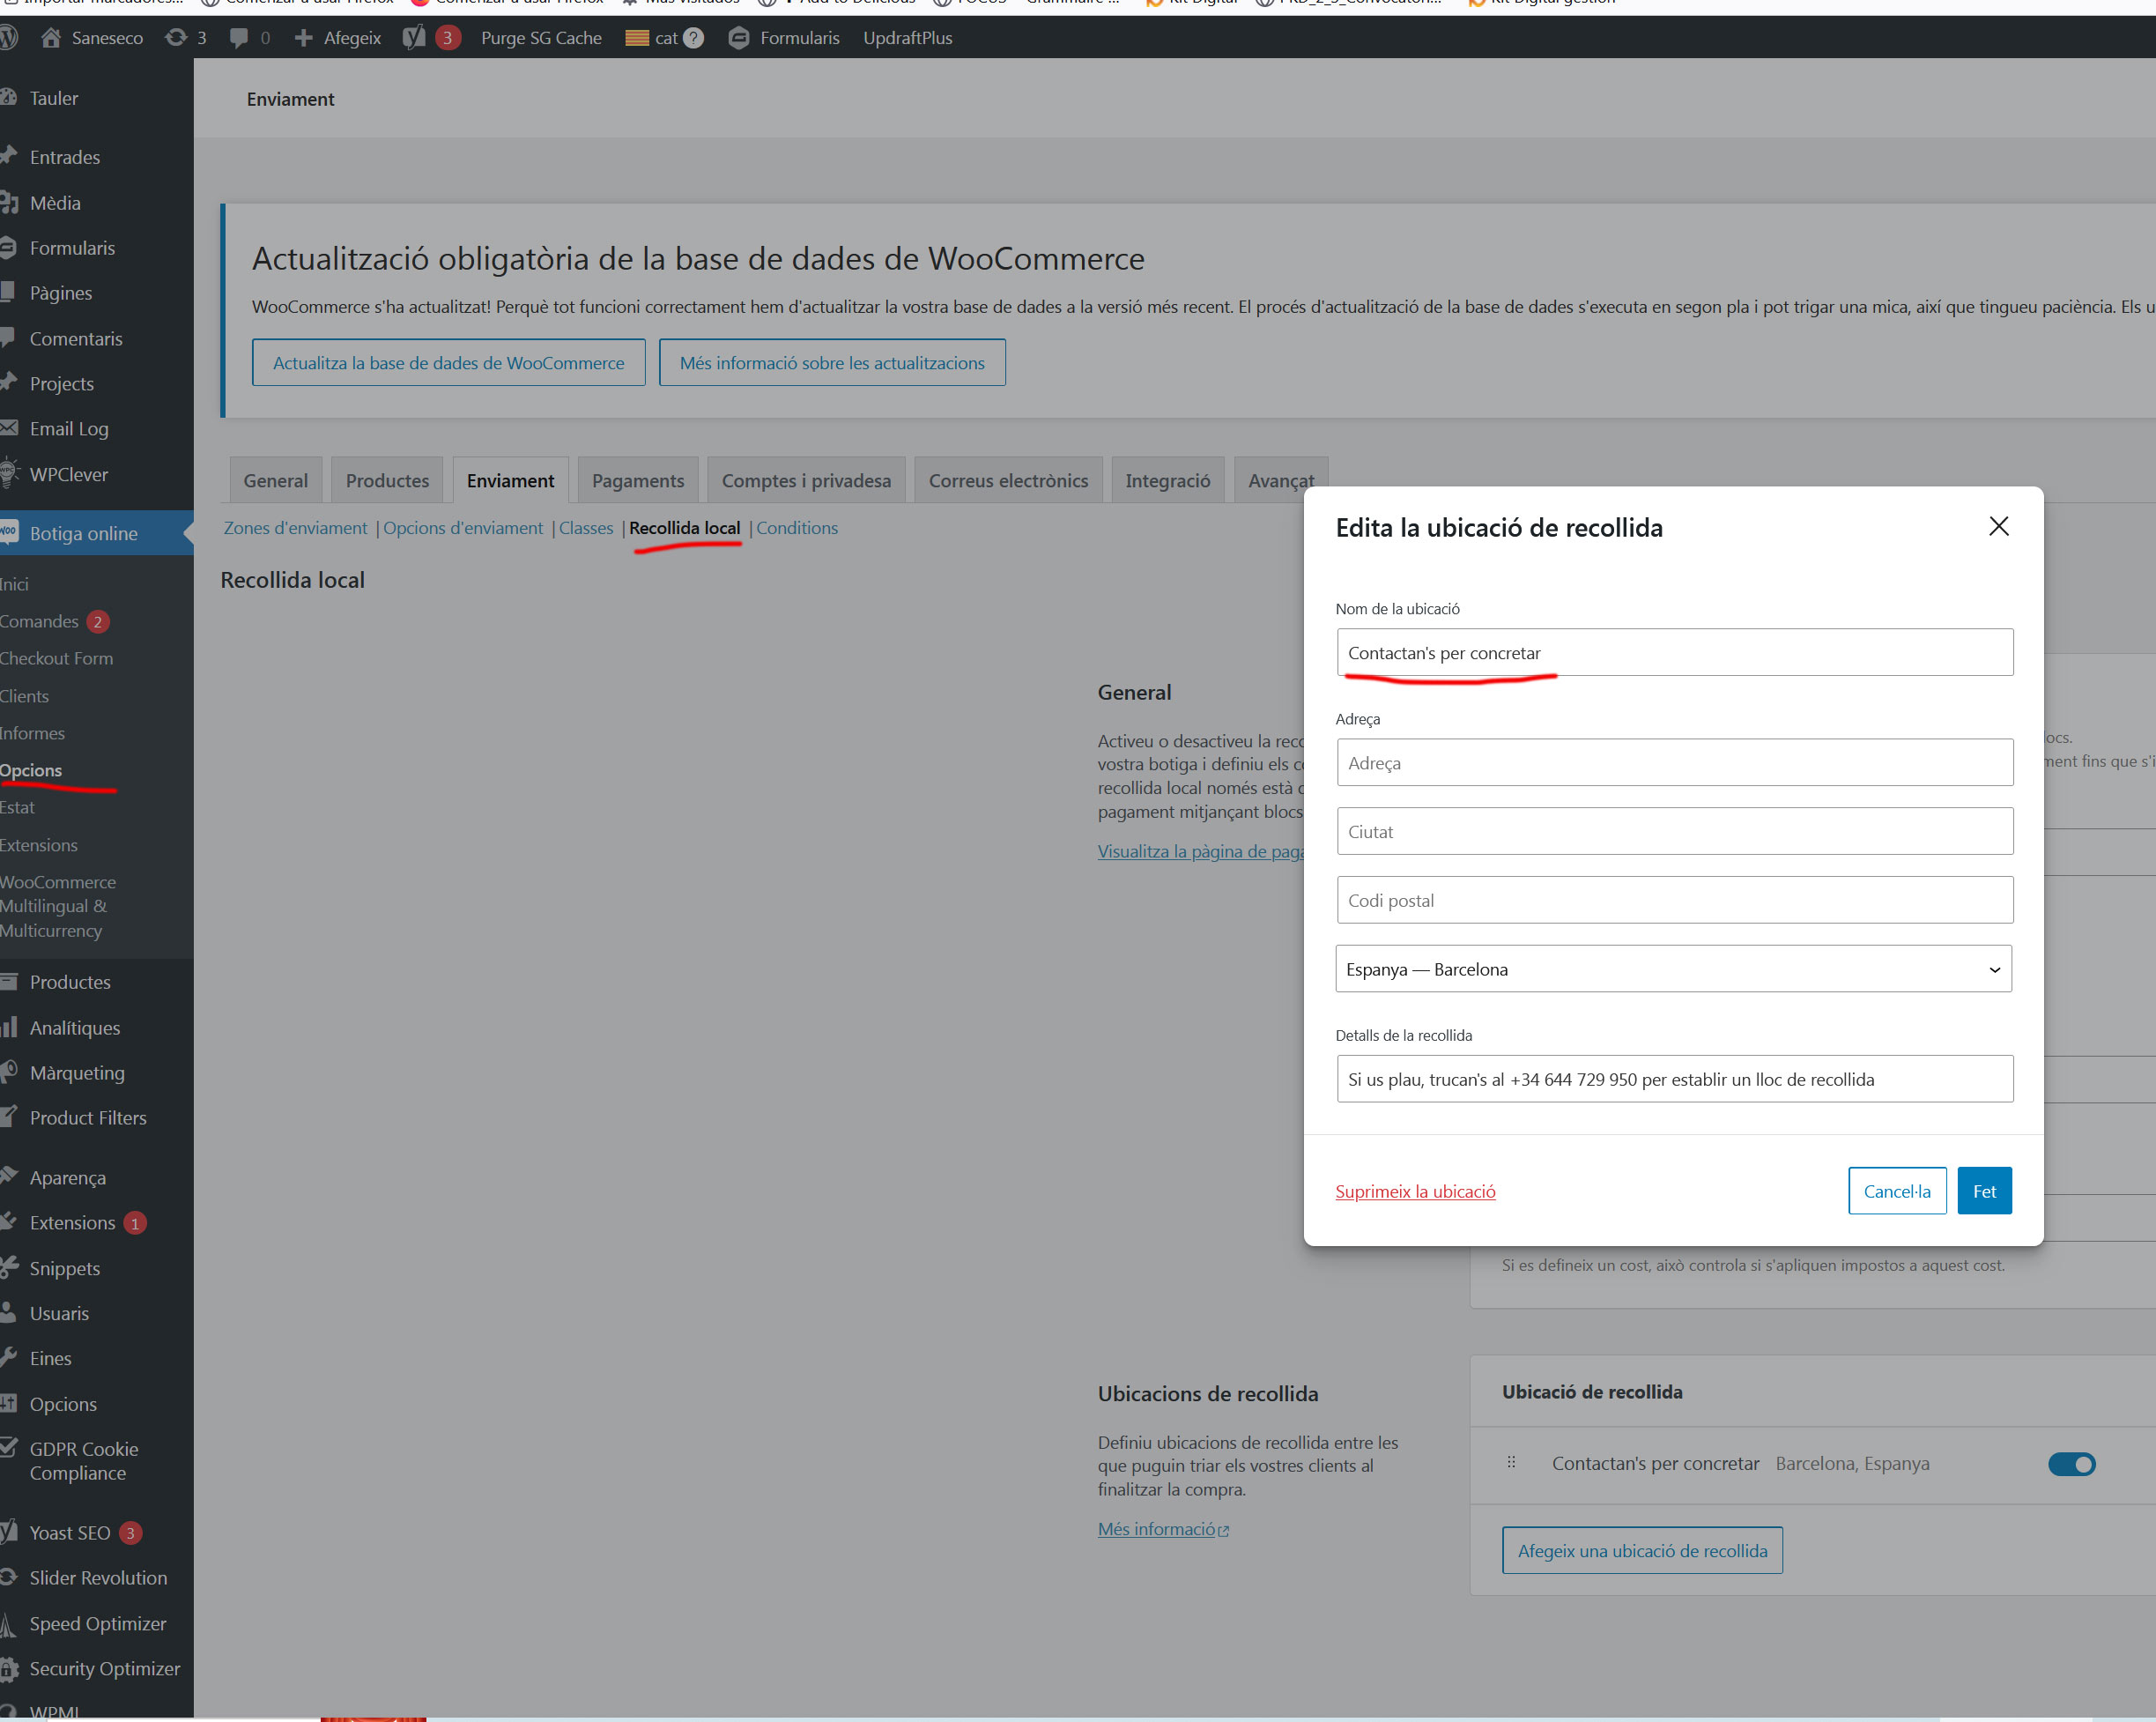Open the comments bubble icon in admin bar
This screenshot has width=2156, height=1722.
pos(239,38)
